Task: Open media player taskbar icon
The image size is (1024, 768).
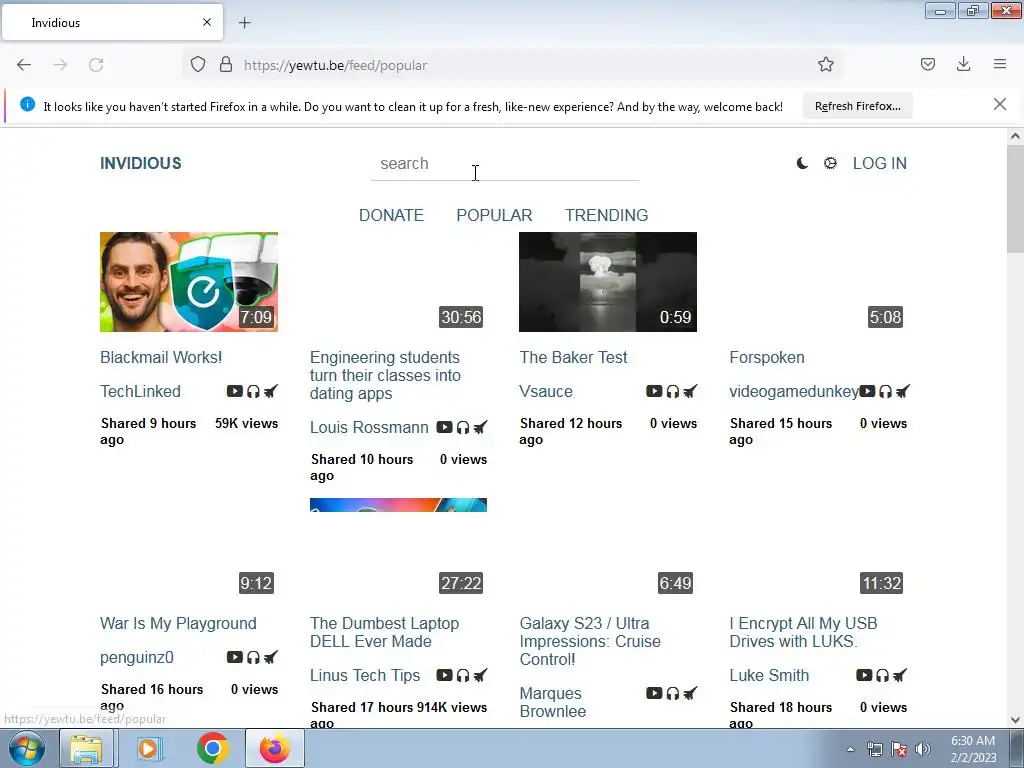Action: [150, 748]
